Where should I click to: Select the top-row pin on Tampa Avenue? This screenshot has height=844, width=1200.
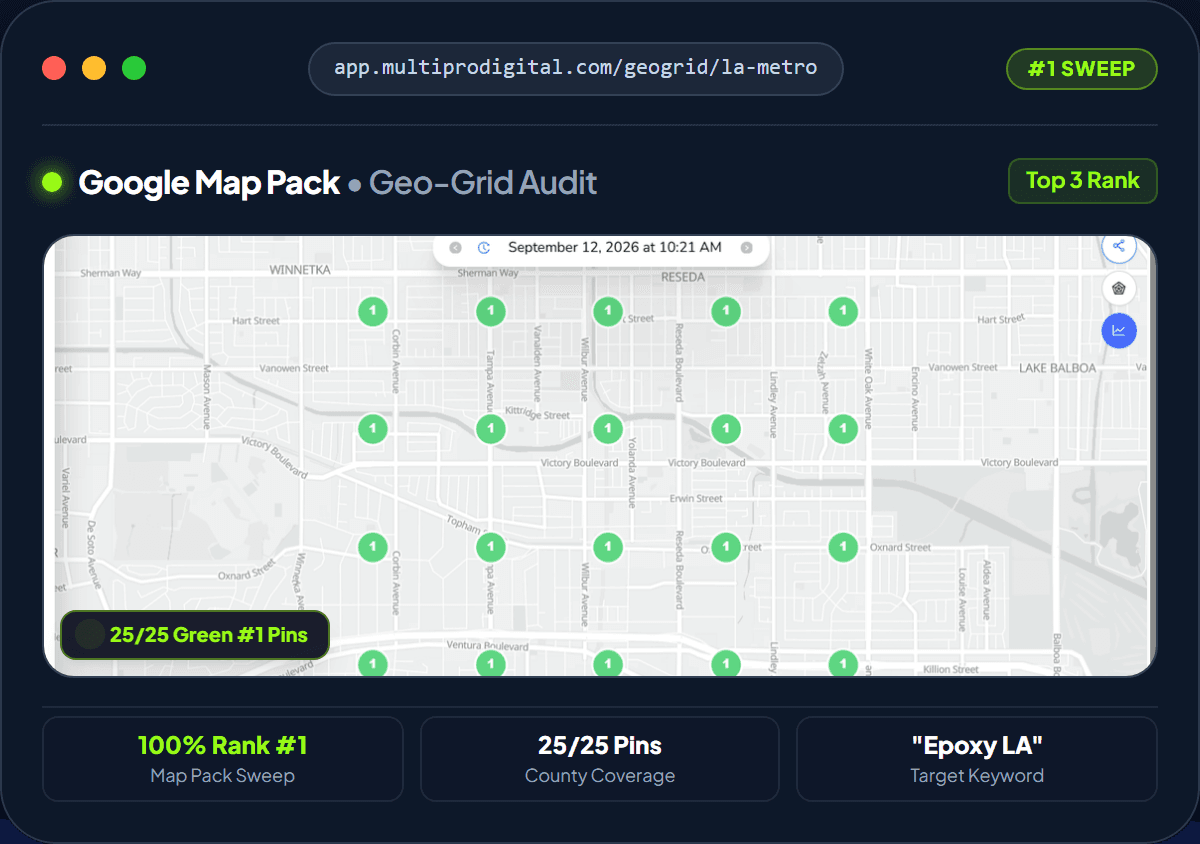coord(490,311)
